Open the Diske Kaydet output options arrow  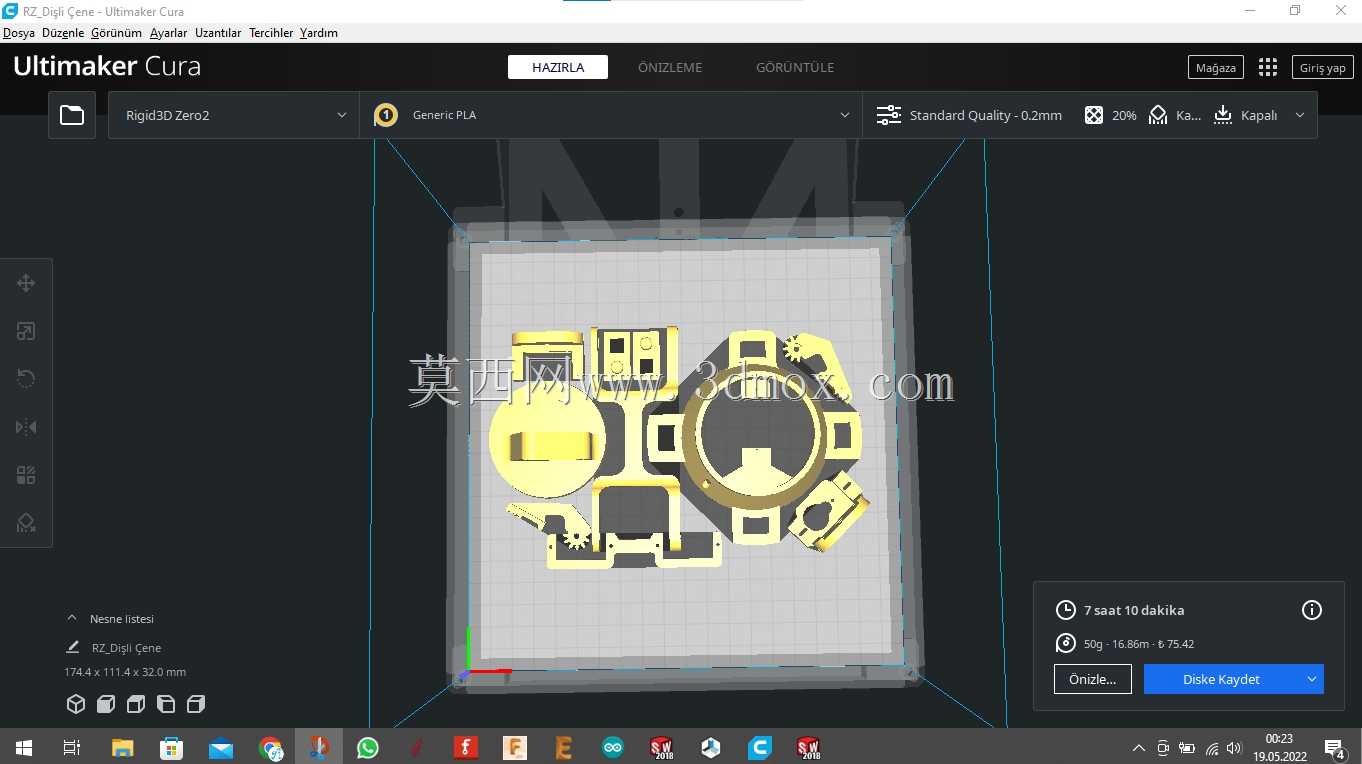pos(1311,679)
